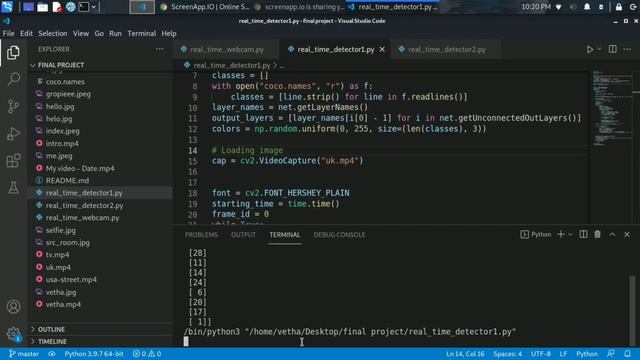The height and width of the screenshot is (360, 640).
Task: Click the terminal vertical scrollbar
Action: click(x=632, y=311)
